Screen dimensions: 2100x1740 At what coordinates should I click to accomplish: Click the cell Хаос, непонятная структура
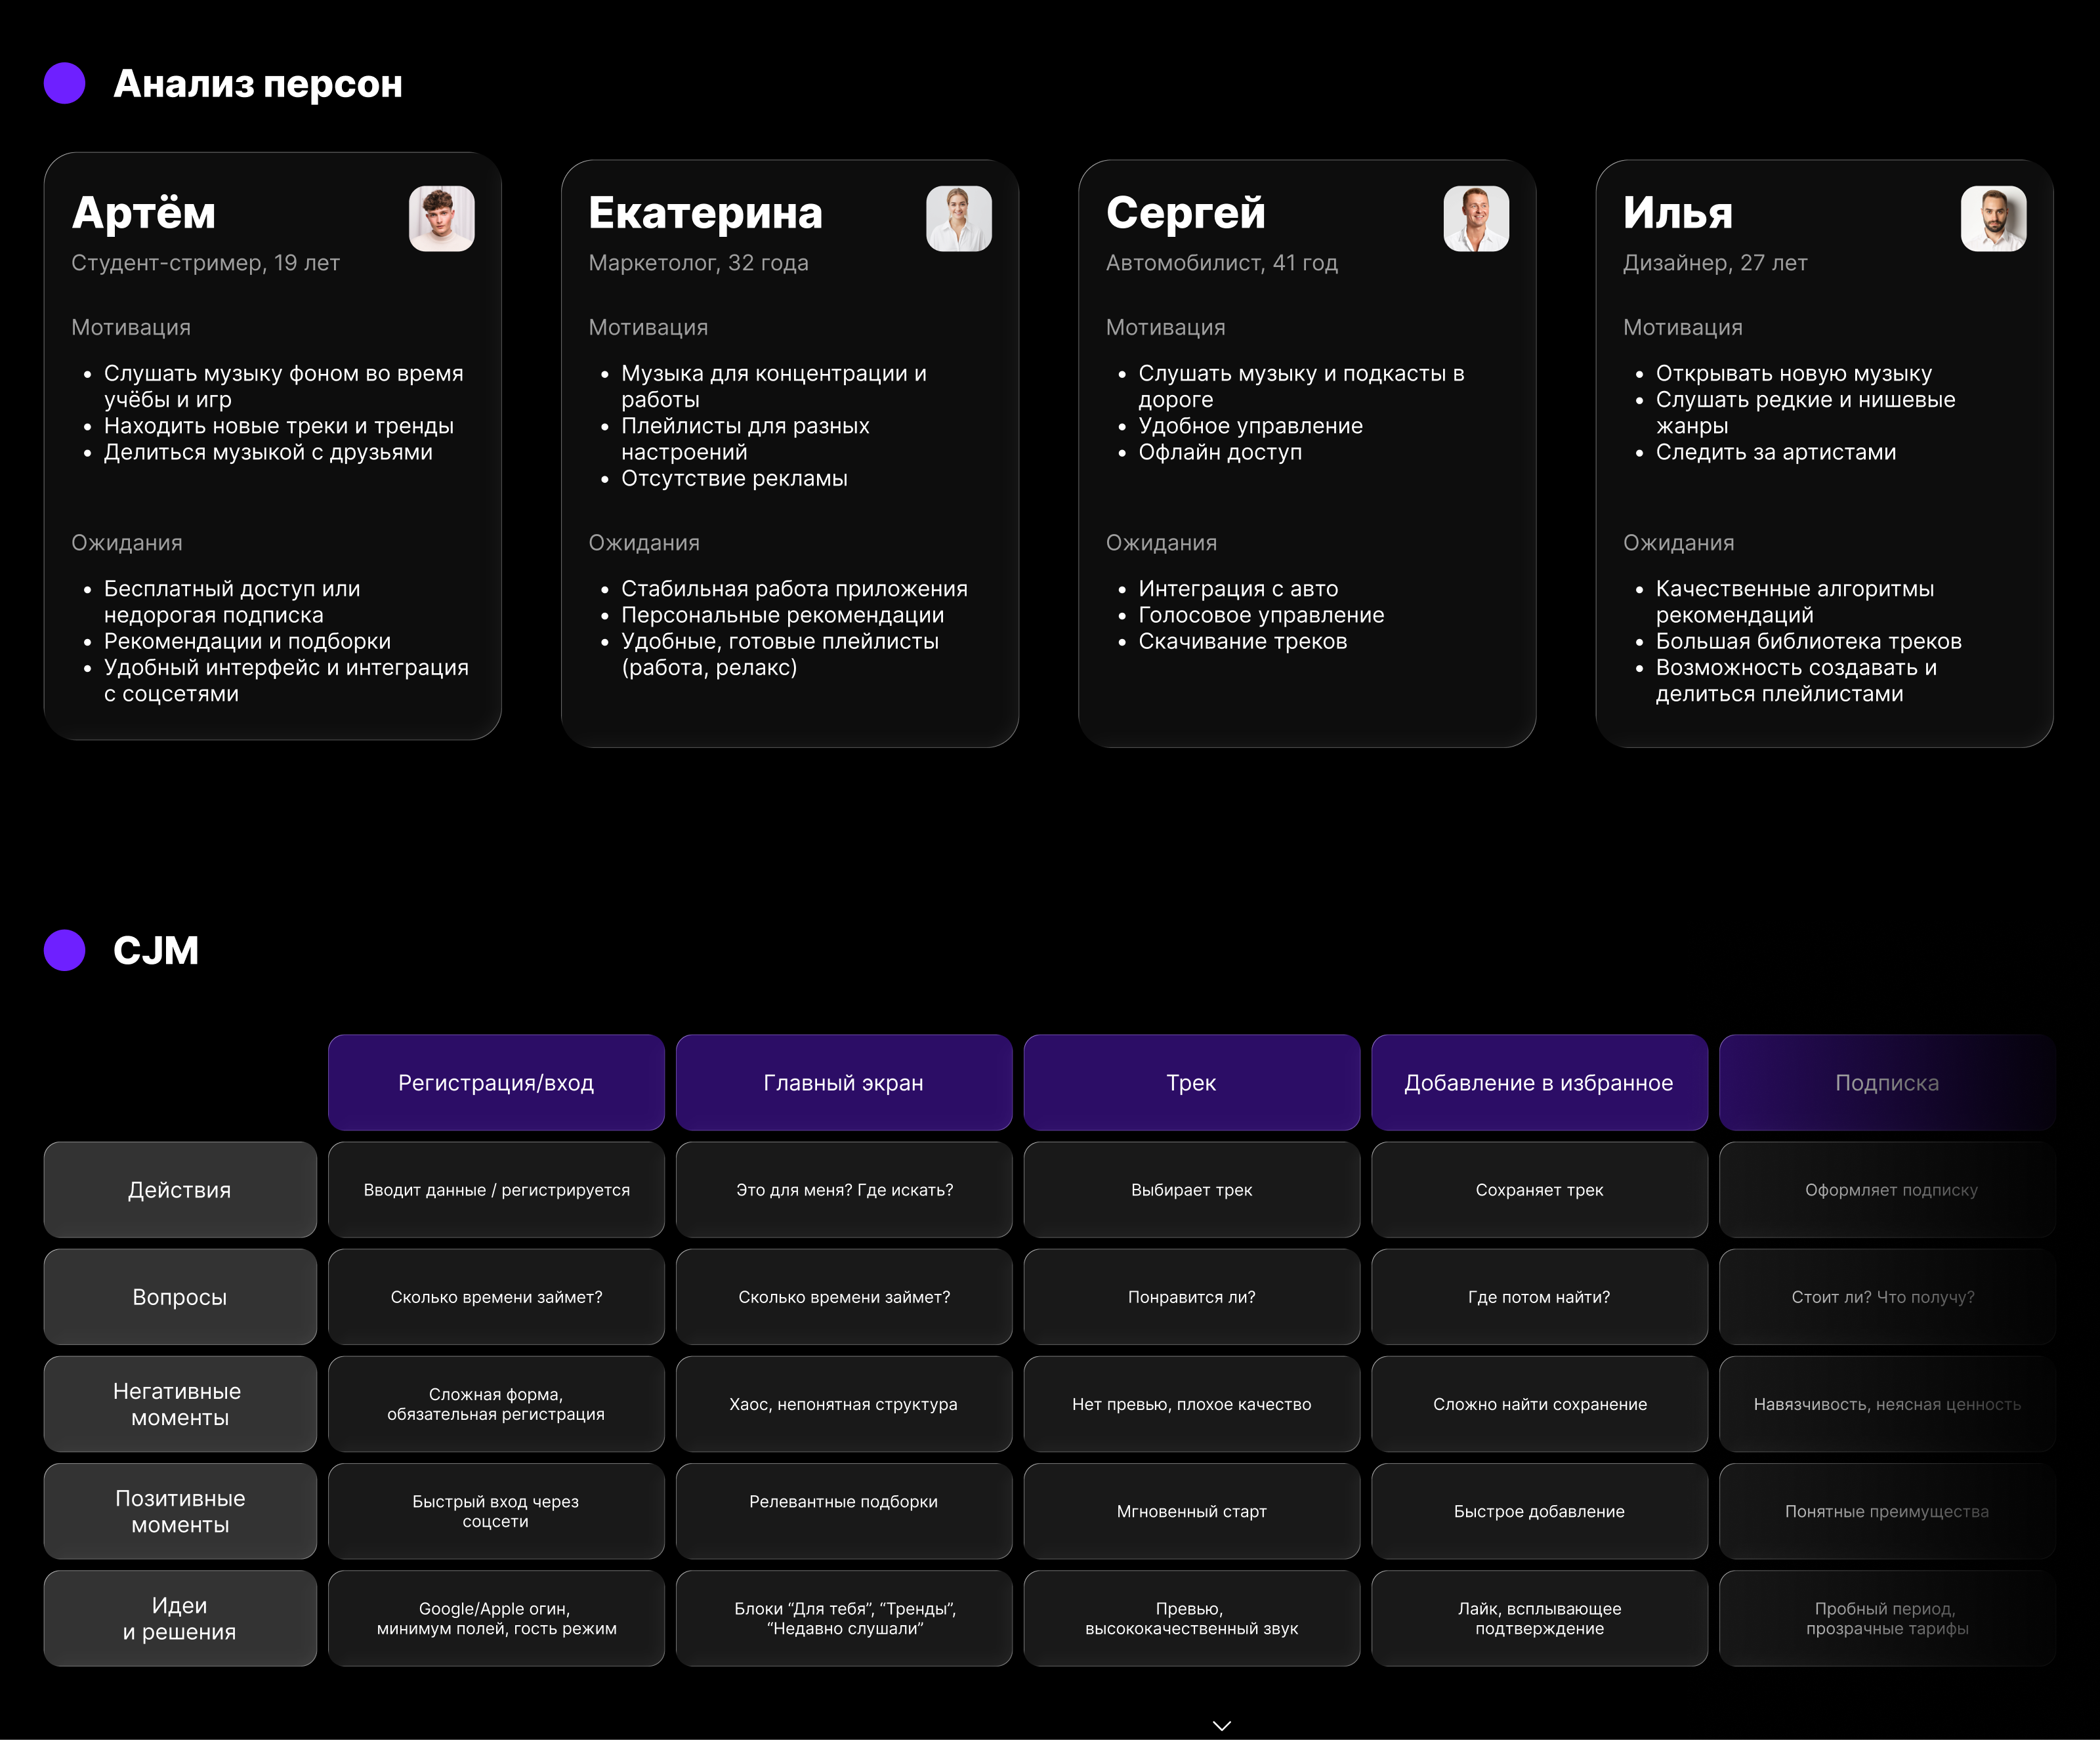pos(844,1404)
